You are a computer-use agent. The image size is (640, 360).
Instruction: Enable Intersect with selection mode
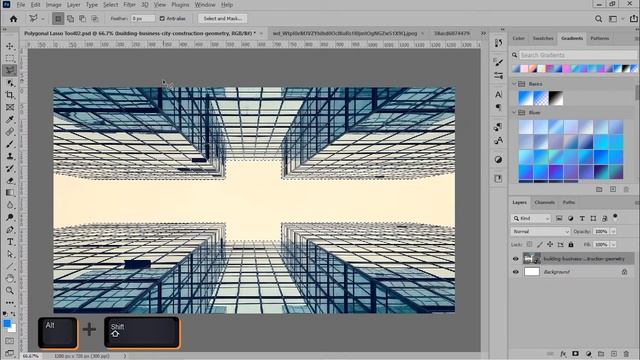[95, 19]
